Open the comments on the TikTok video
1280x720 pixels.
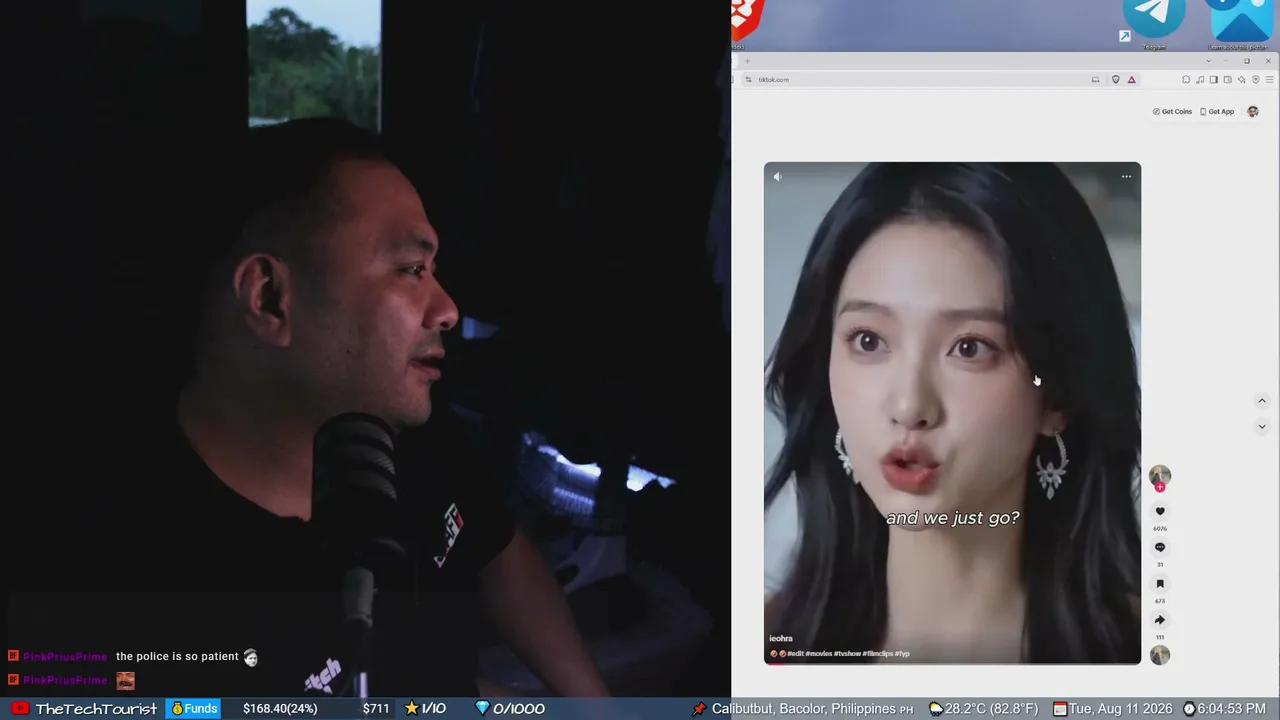(x=1160, y=547)
